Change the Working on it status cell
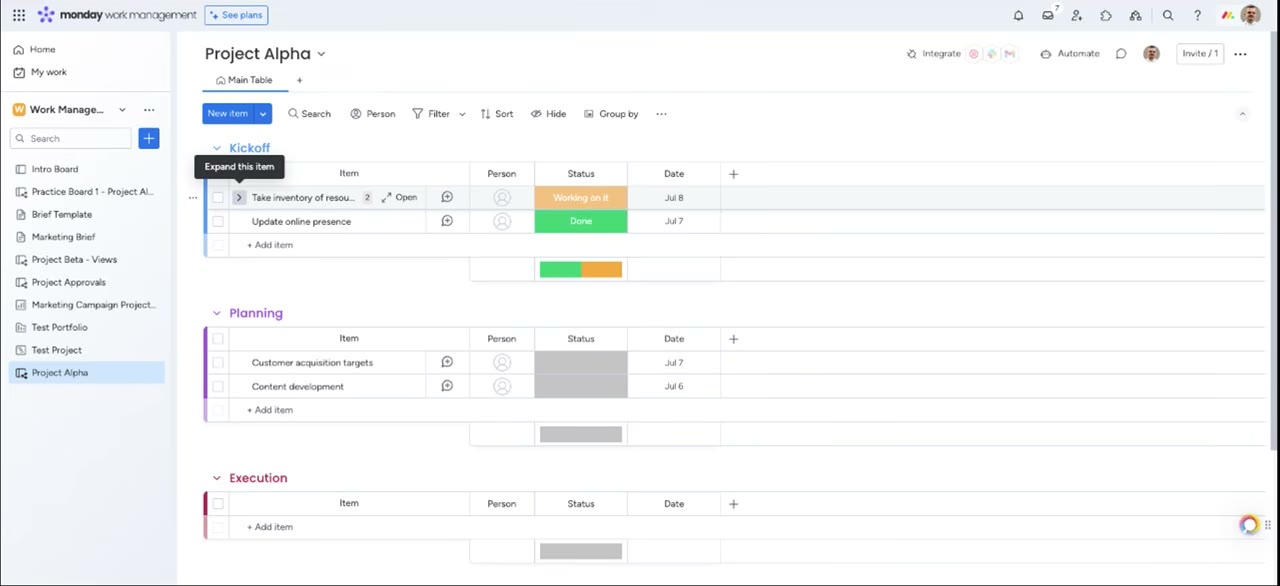The width and height of the screenshot is (1280, 586). (x=581, y=198)
